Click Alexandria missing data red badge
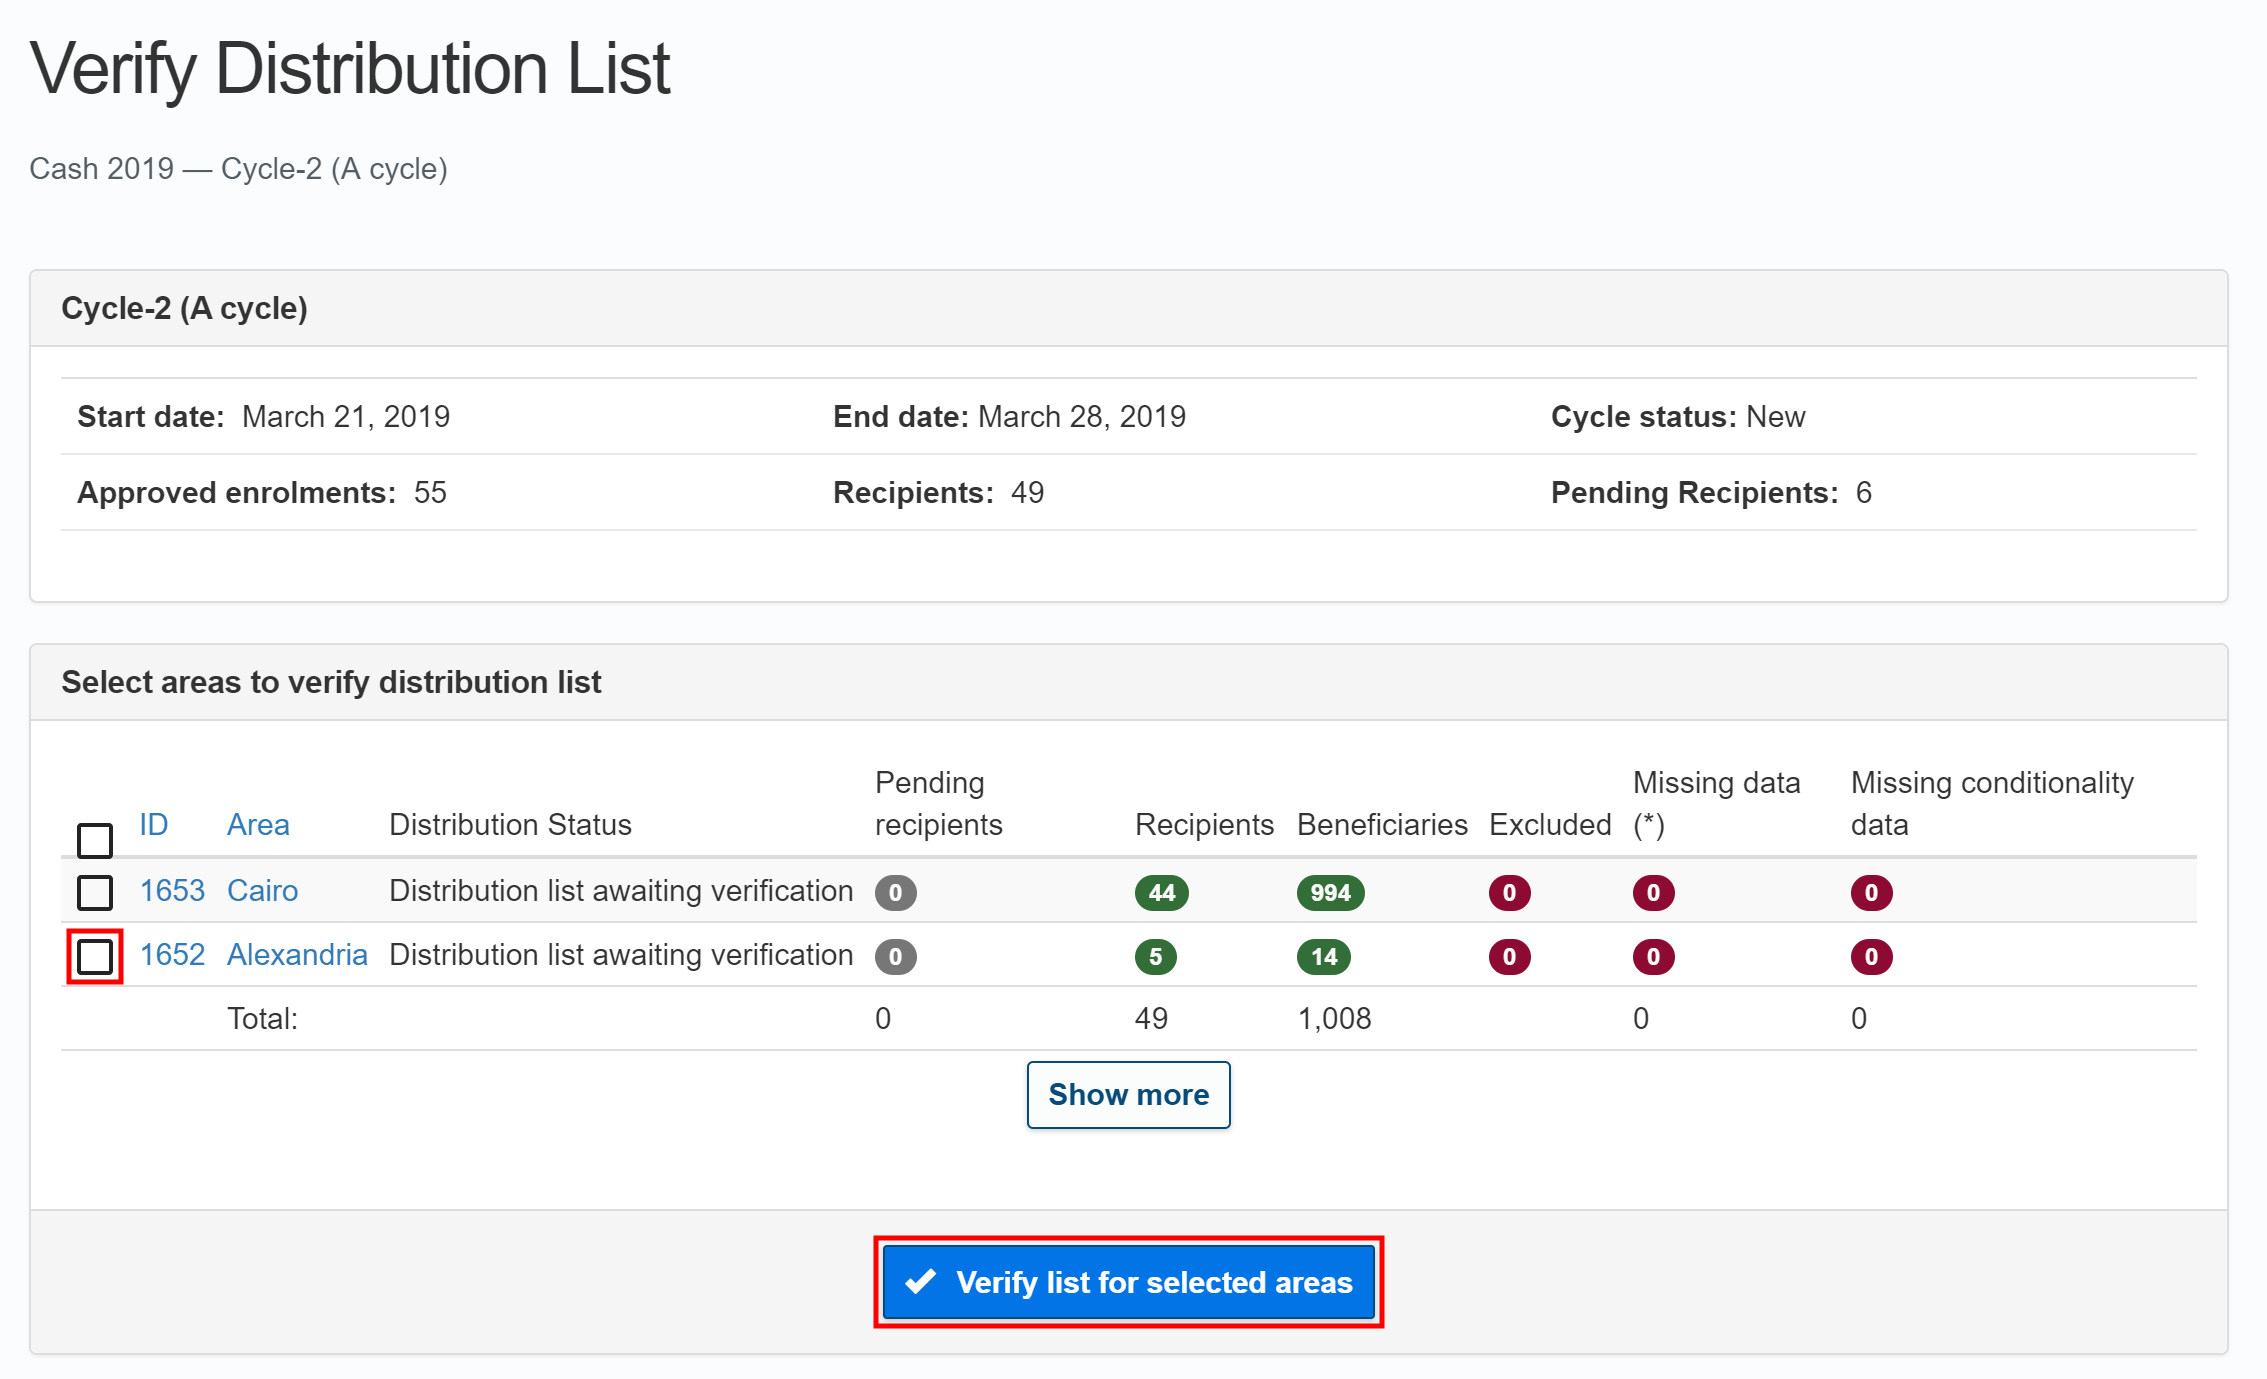Image resolution: width=2267 pixels, height=1379 pixels. (1653, 957)
